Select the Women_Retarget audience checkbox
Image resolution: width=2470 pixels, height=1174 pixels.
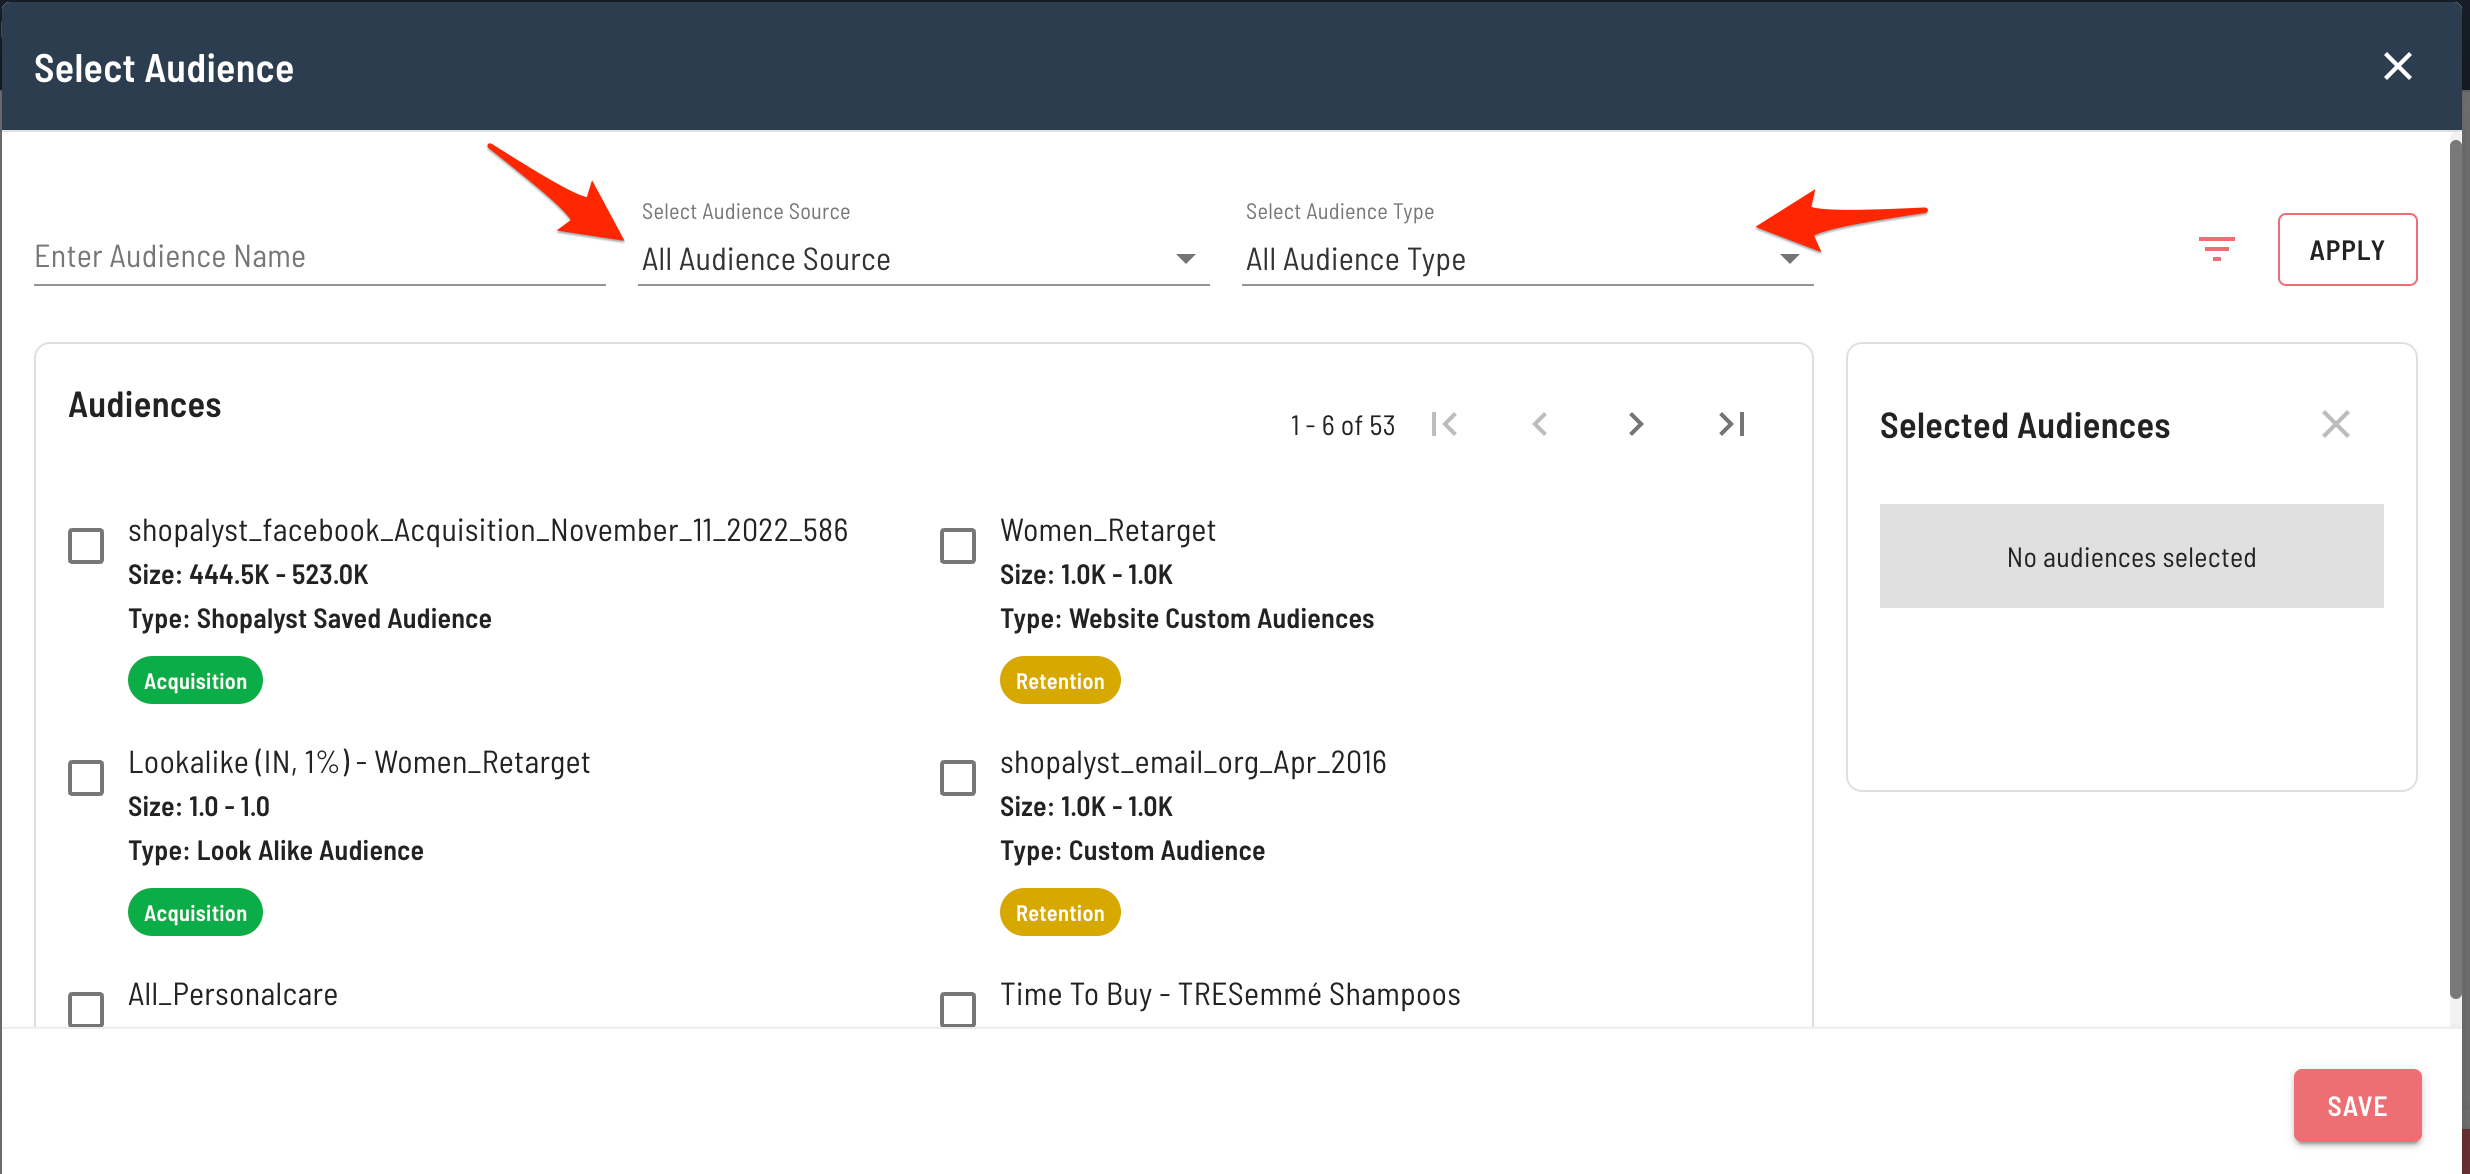[x=958, y=546]
